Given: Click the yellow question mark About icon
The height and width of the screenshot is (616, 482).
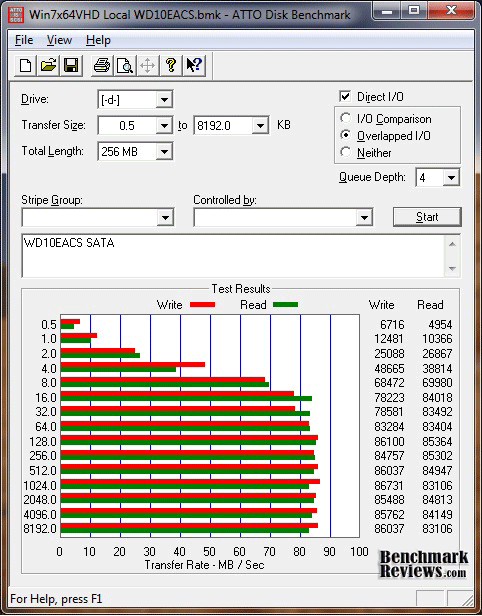Looking at the screenshot, I should click(x=171, y=65).
